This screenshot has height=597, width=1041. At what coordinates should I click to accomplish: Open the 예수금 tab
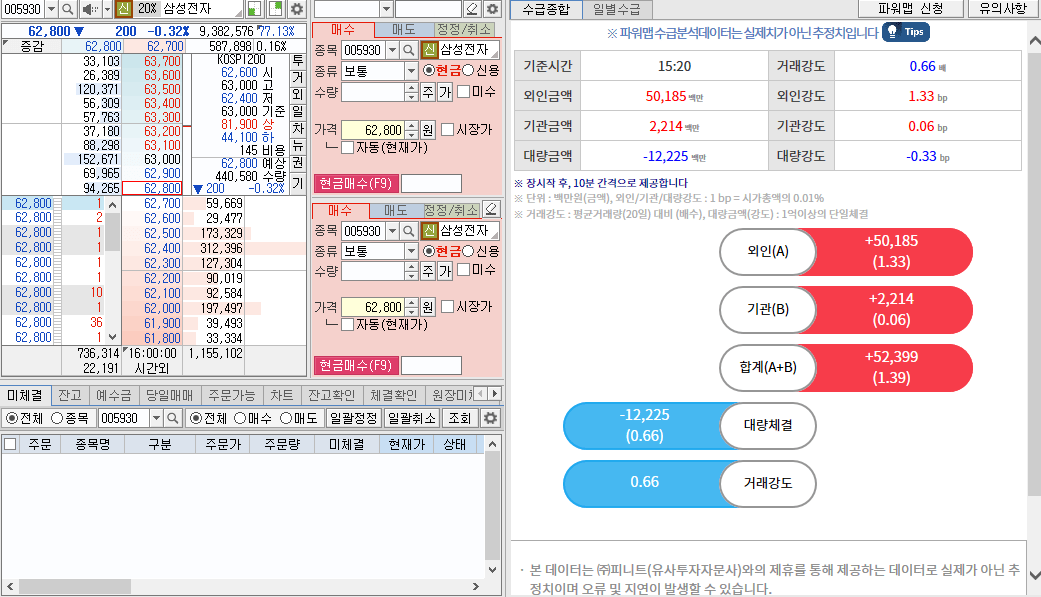click(114, 395)
